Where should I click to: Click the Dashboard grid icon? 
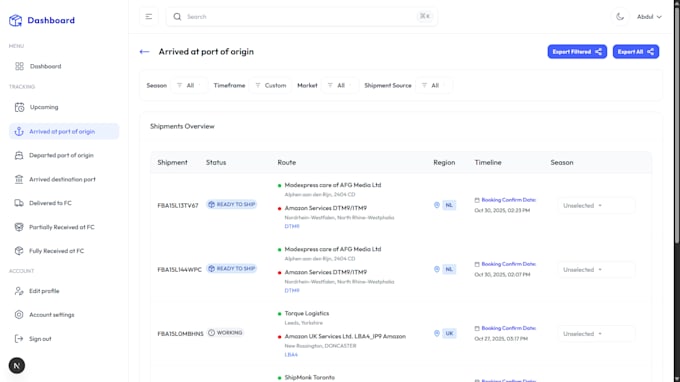(x=19, y=66)
